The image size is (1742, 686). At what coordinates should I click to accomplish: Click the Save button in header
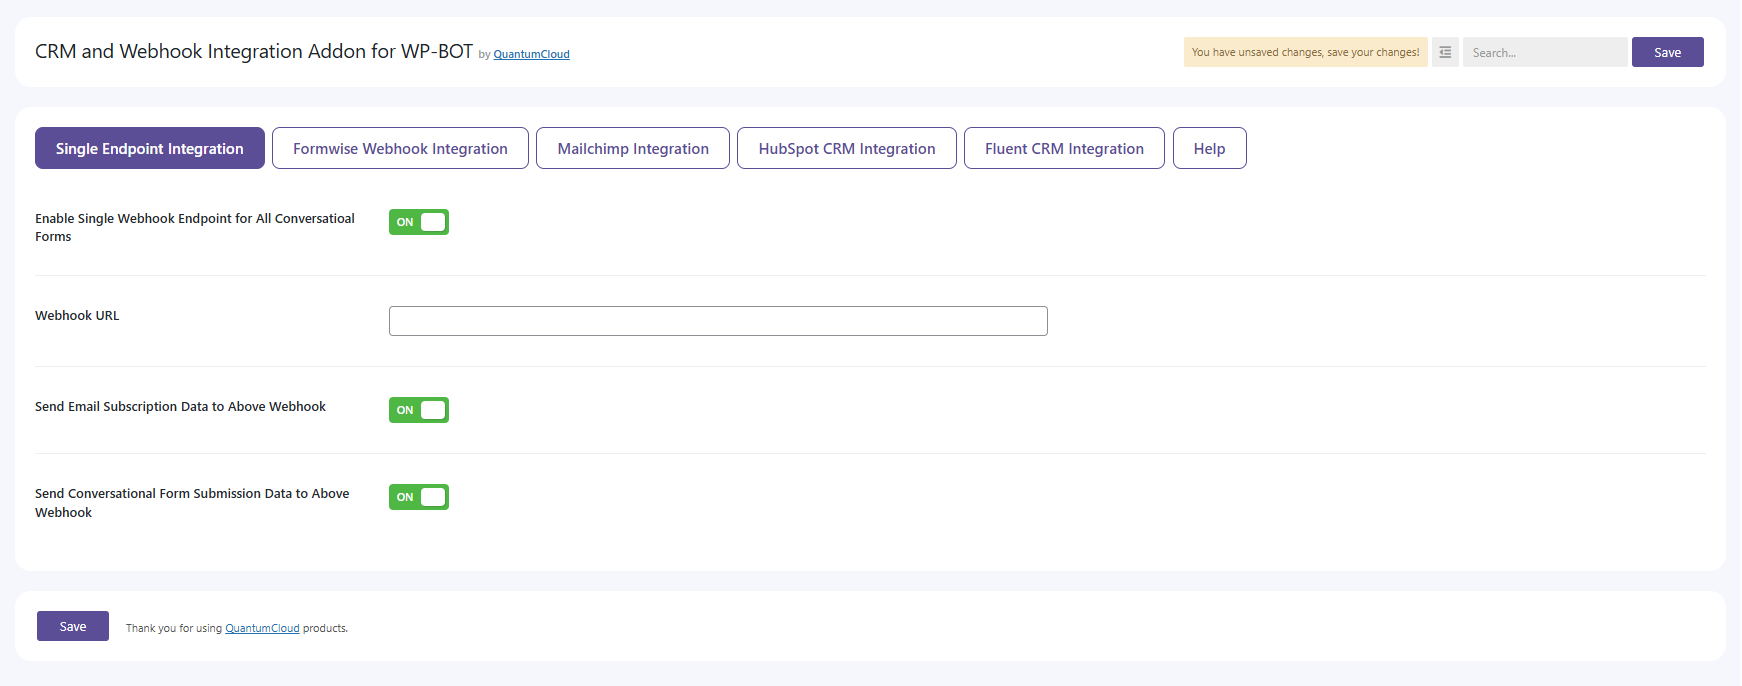[1667, 52]
